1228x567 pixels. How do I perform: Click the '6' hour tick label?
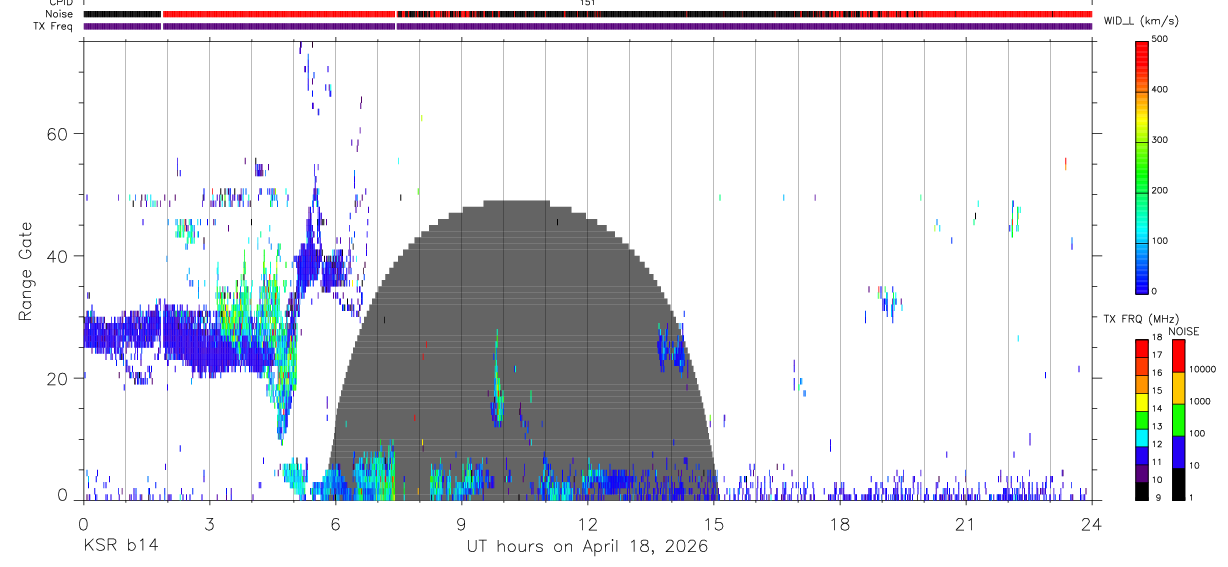point(335,523)
